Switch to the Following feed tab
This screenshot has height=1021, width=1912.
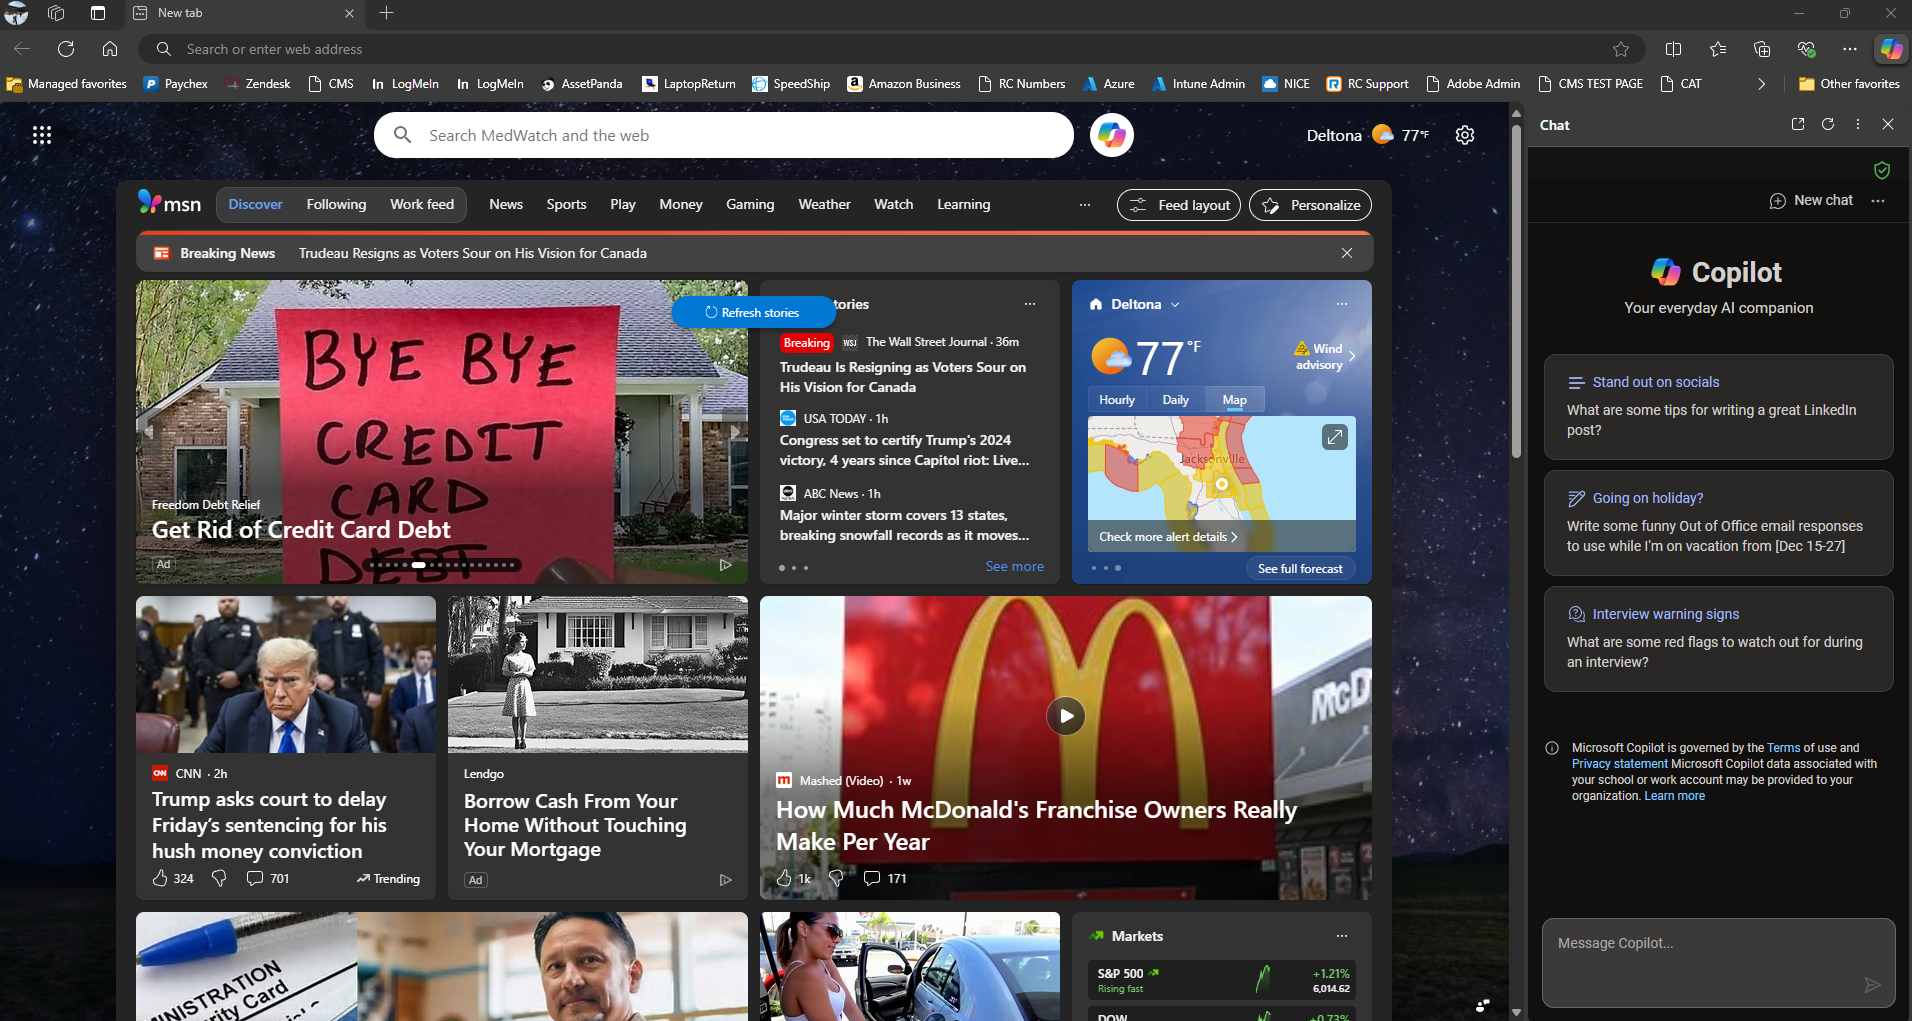click(x=336, y=204)
